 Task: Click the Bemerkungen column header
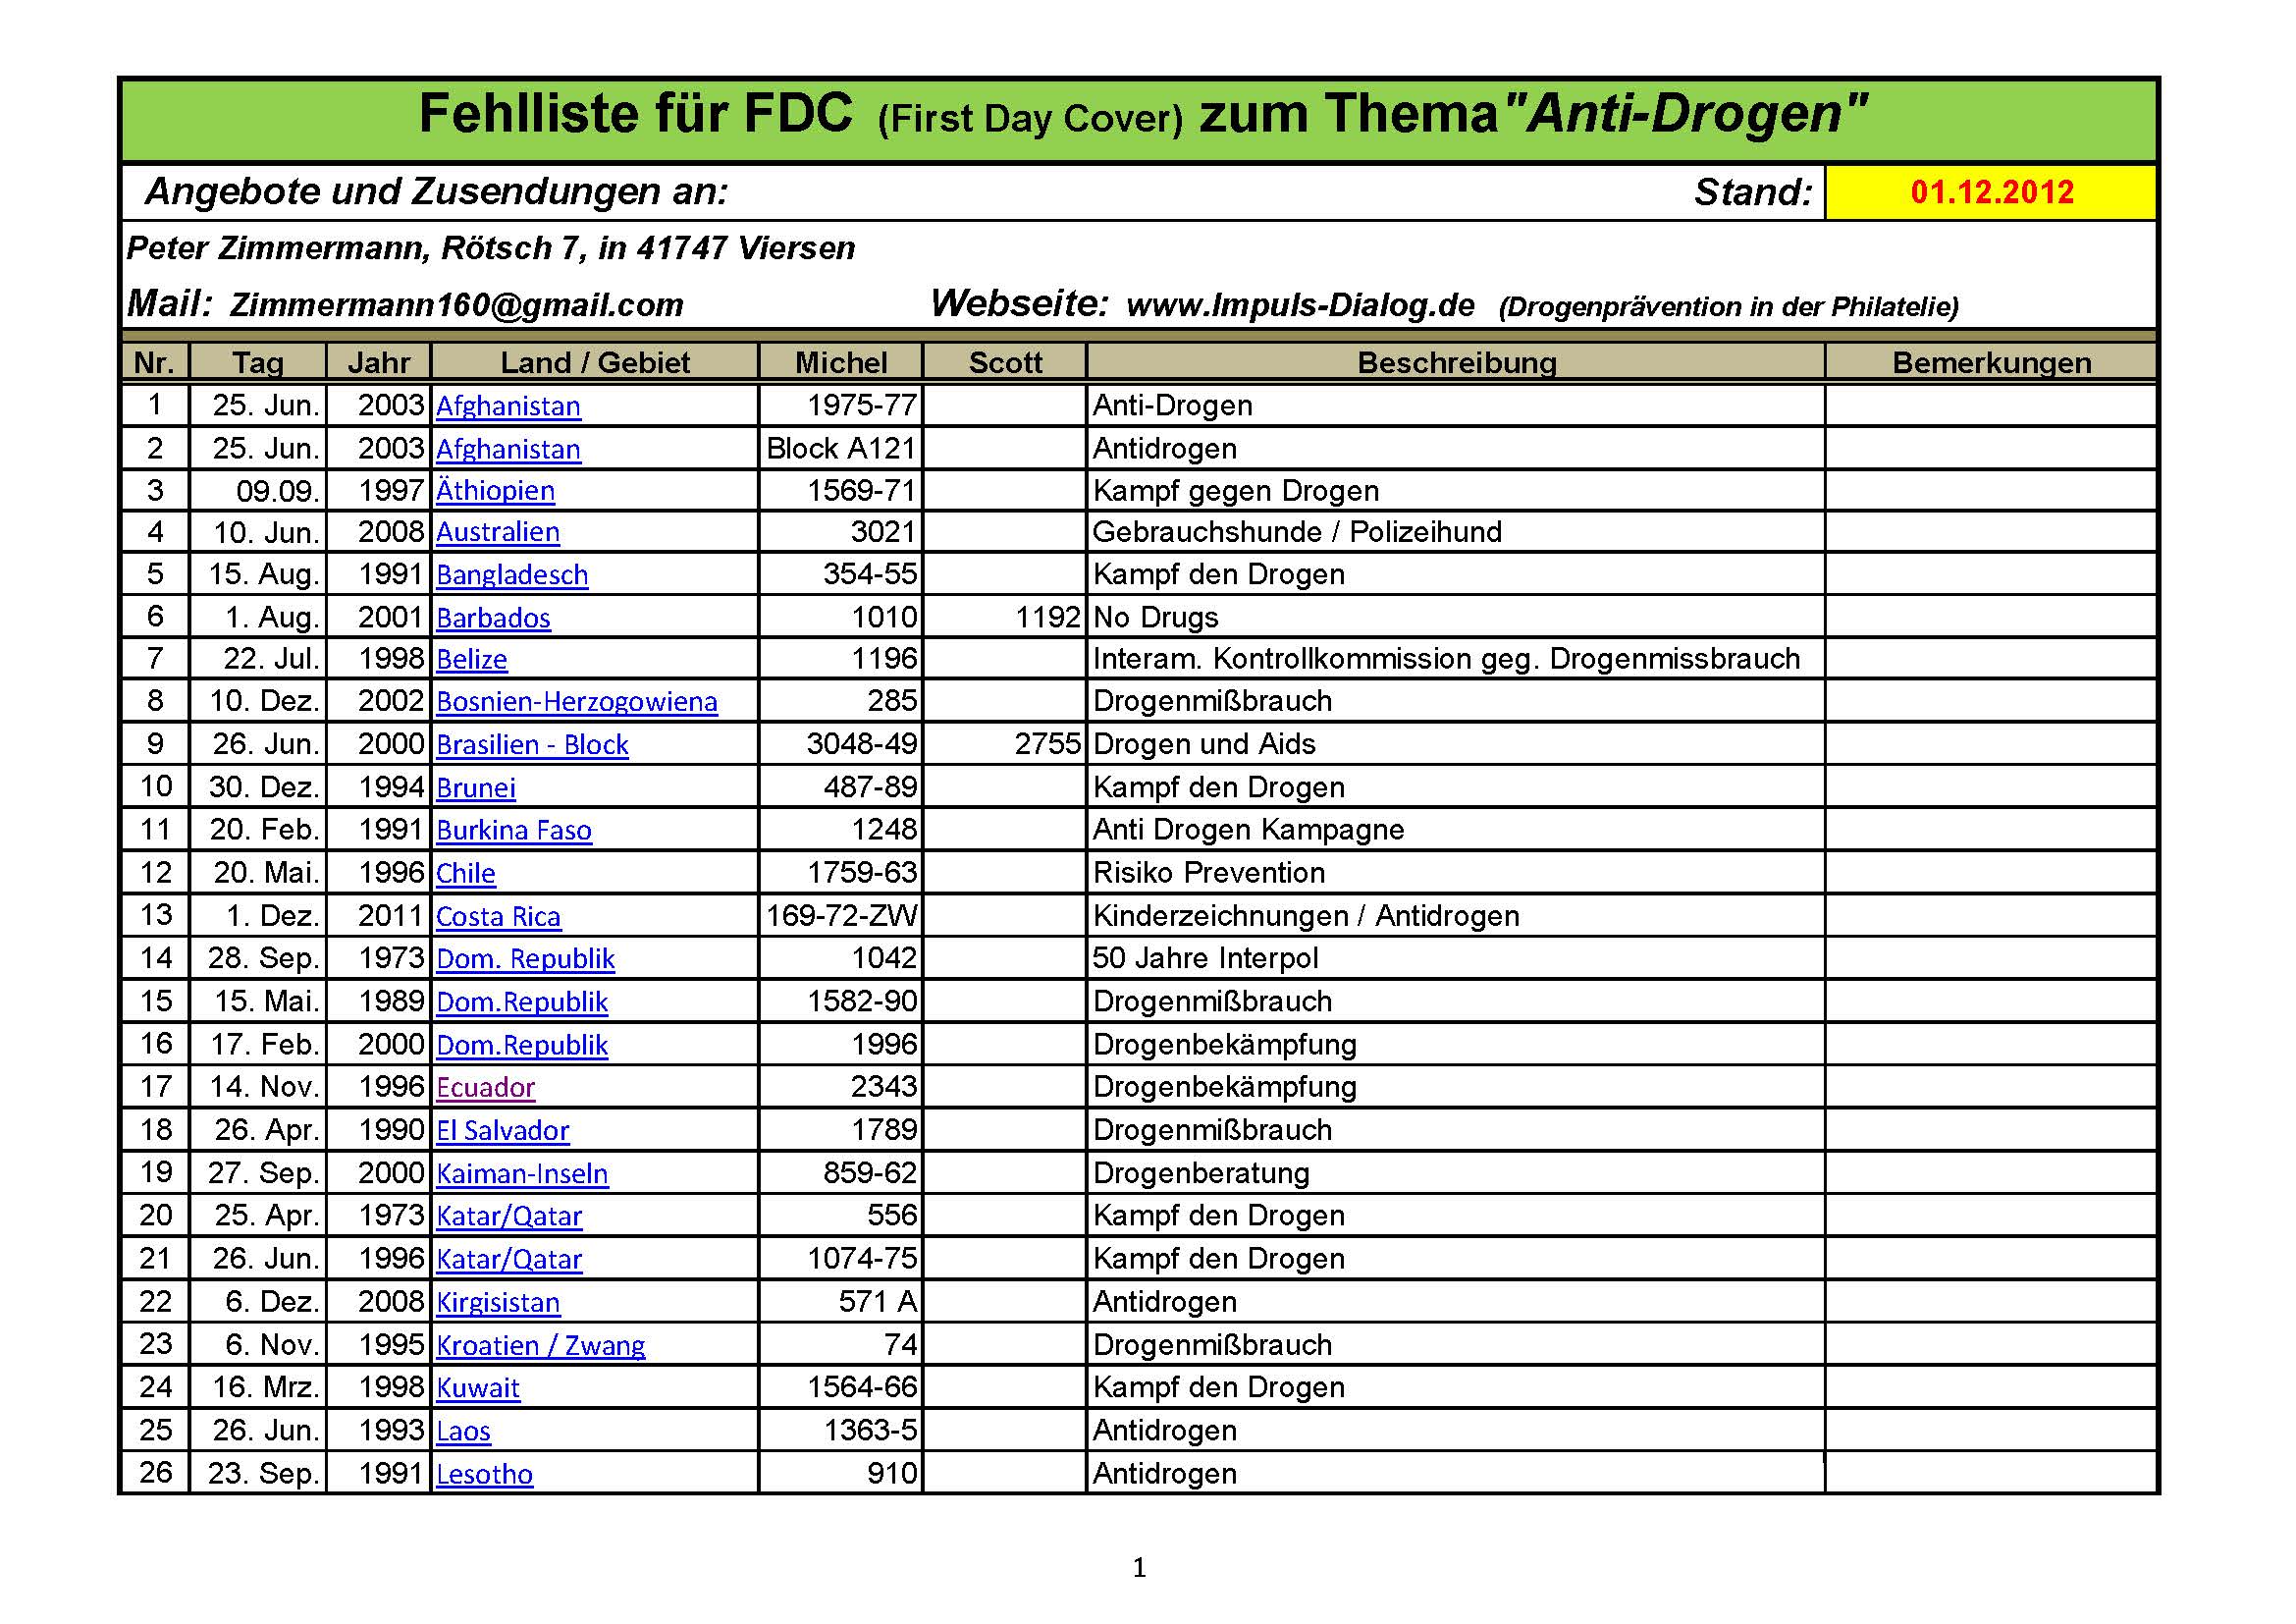1990,362
